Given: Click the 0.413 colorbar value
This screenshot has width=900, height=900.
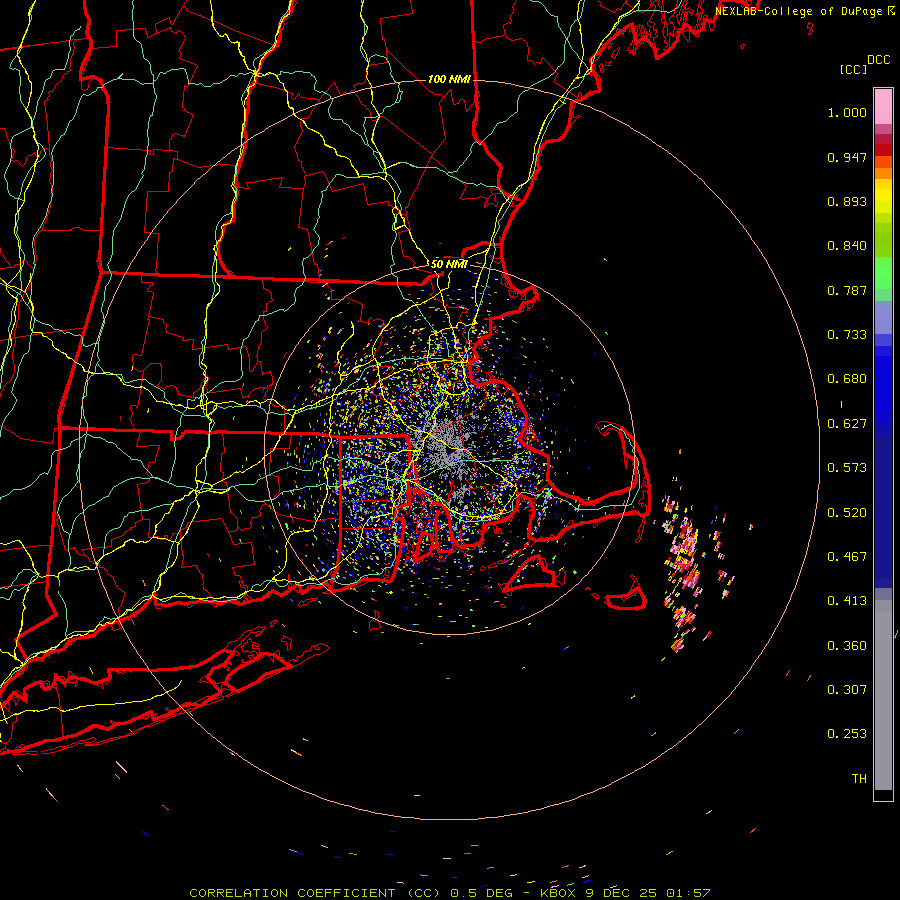Looking at the screenshot, I should tap(847, 601).
